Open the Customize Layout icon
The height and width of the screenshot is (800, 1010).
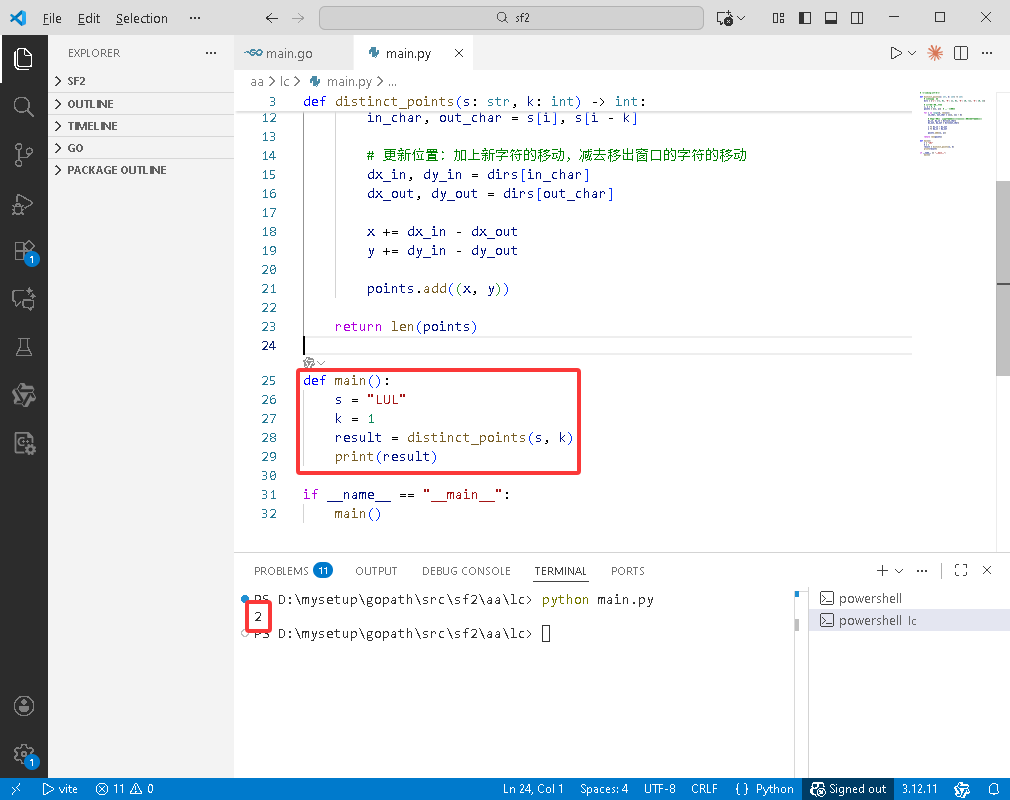(x=779, y=18)
